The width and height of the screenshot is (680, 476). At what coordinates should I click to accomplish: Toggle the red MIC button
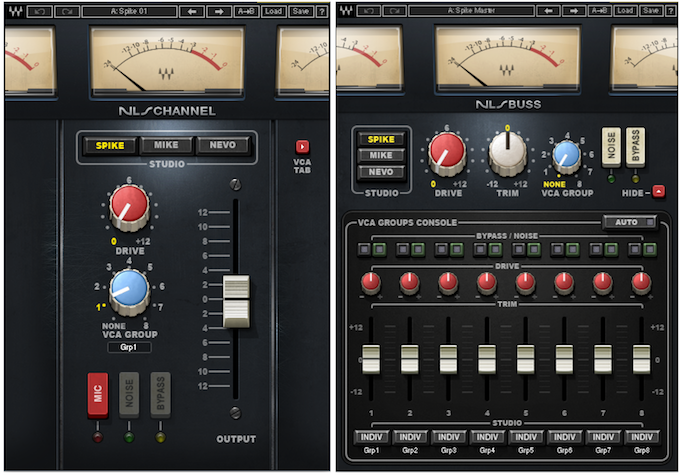(98, 394)
